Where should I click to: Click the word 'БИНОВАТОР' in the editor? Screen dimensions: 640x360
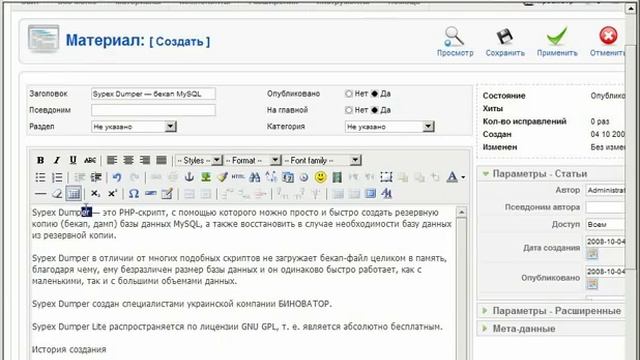point(305,304)
